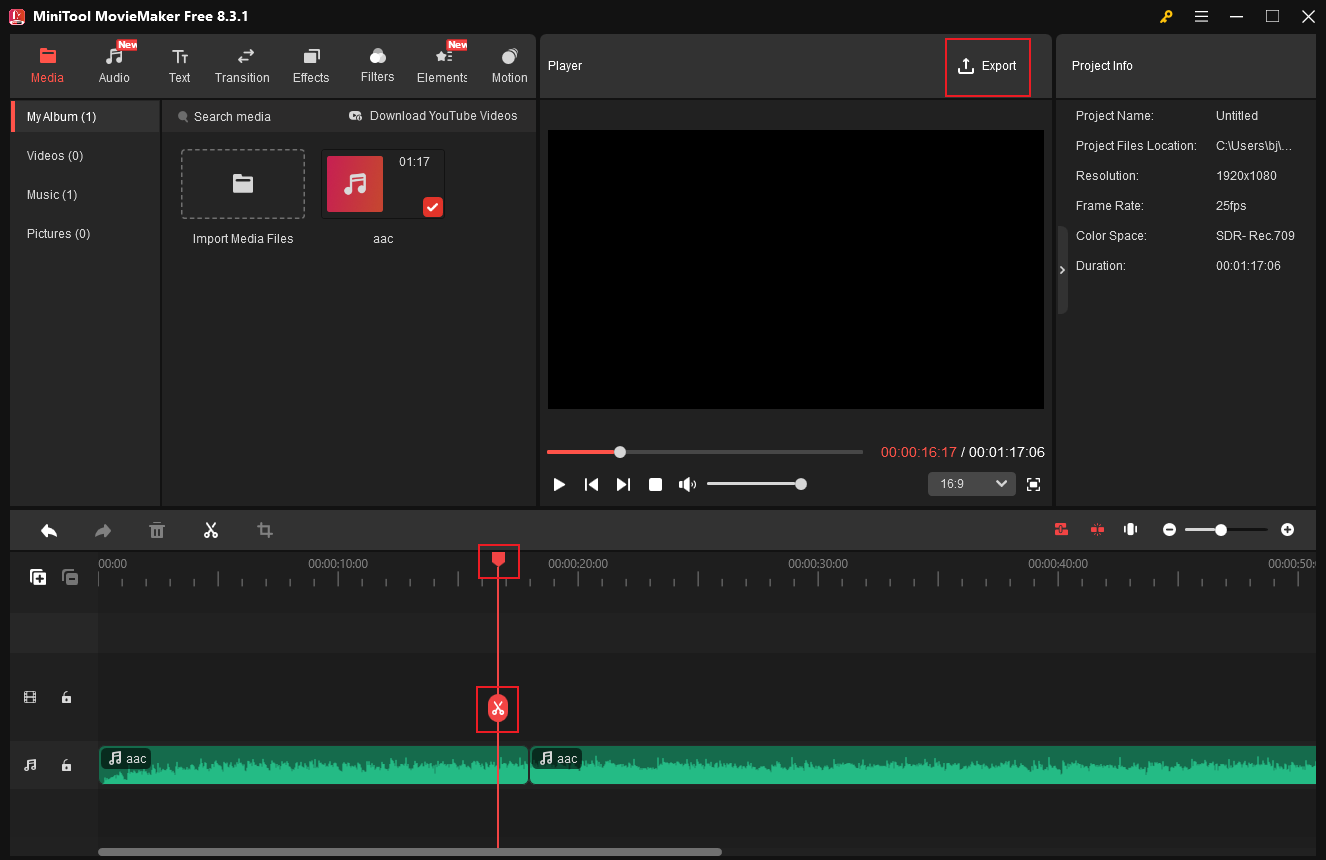Screen dimensions: 1326x860
Task: Undo the last action
Action: click(x=49, y=530)
